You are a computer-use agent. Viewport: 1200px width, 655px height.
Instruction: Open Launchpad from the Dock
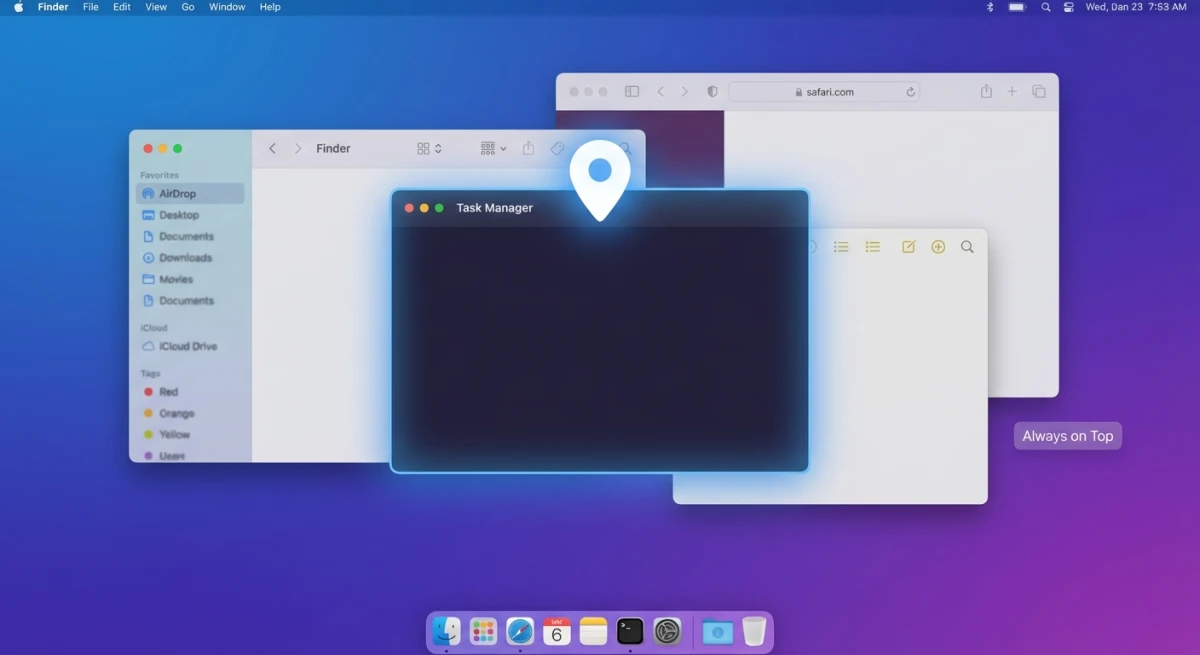(483, 631)
